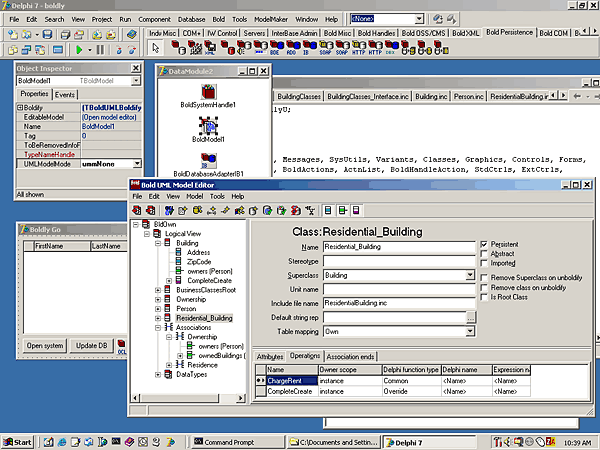Click the purple filter icon in Model Editor toolbar

356,210
